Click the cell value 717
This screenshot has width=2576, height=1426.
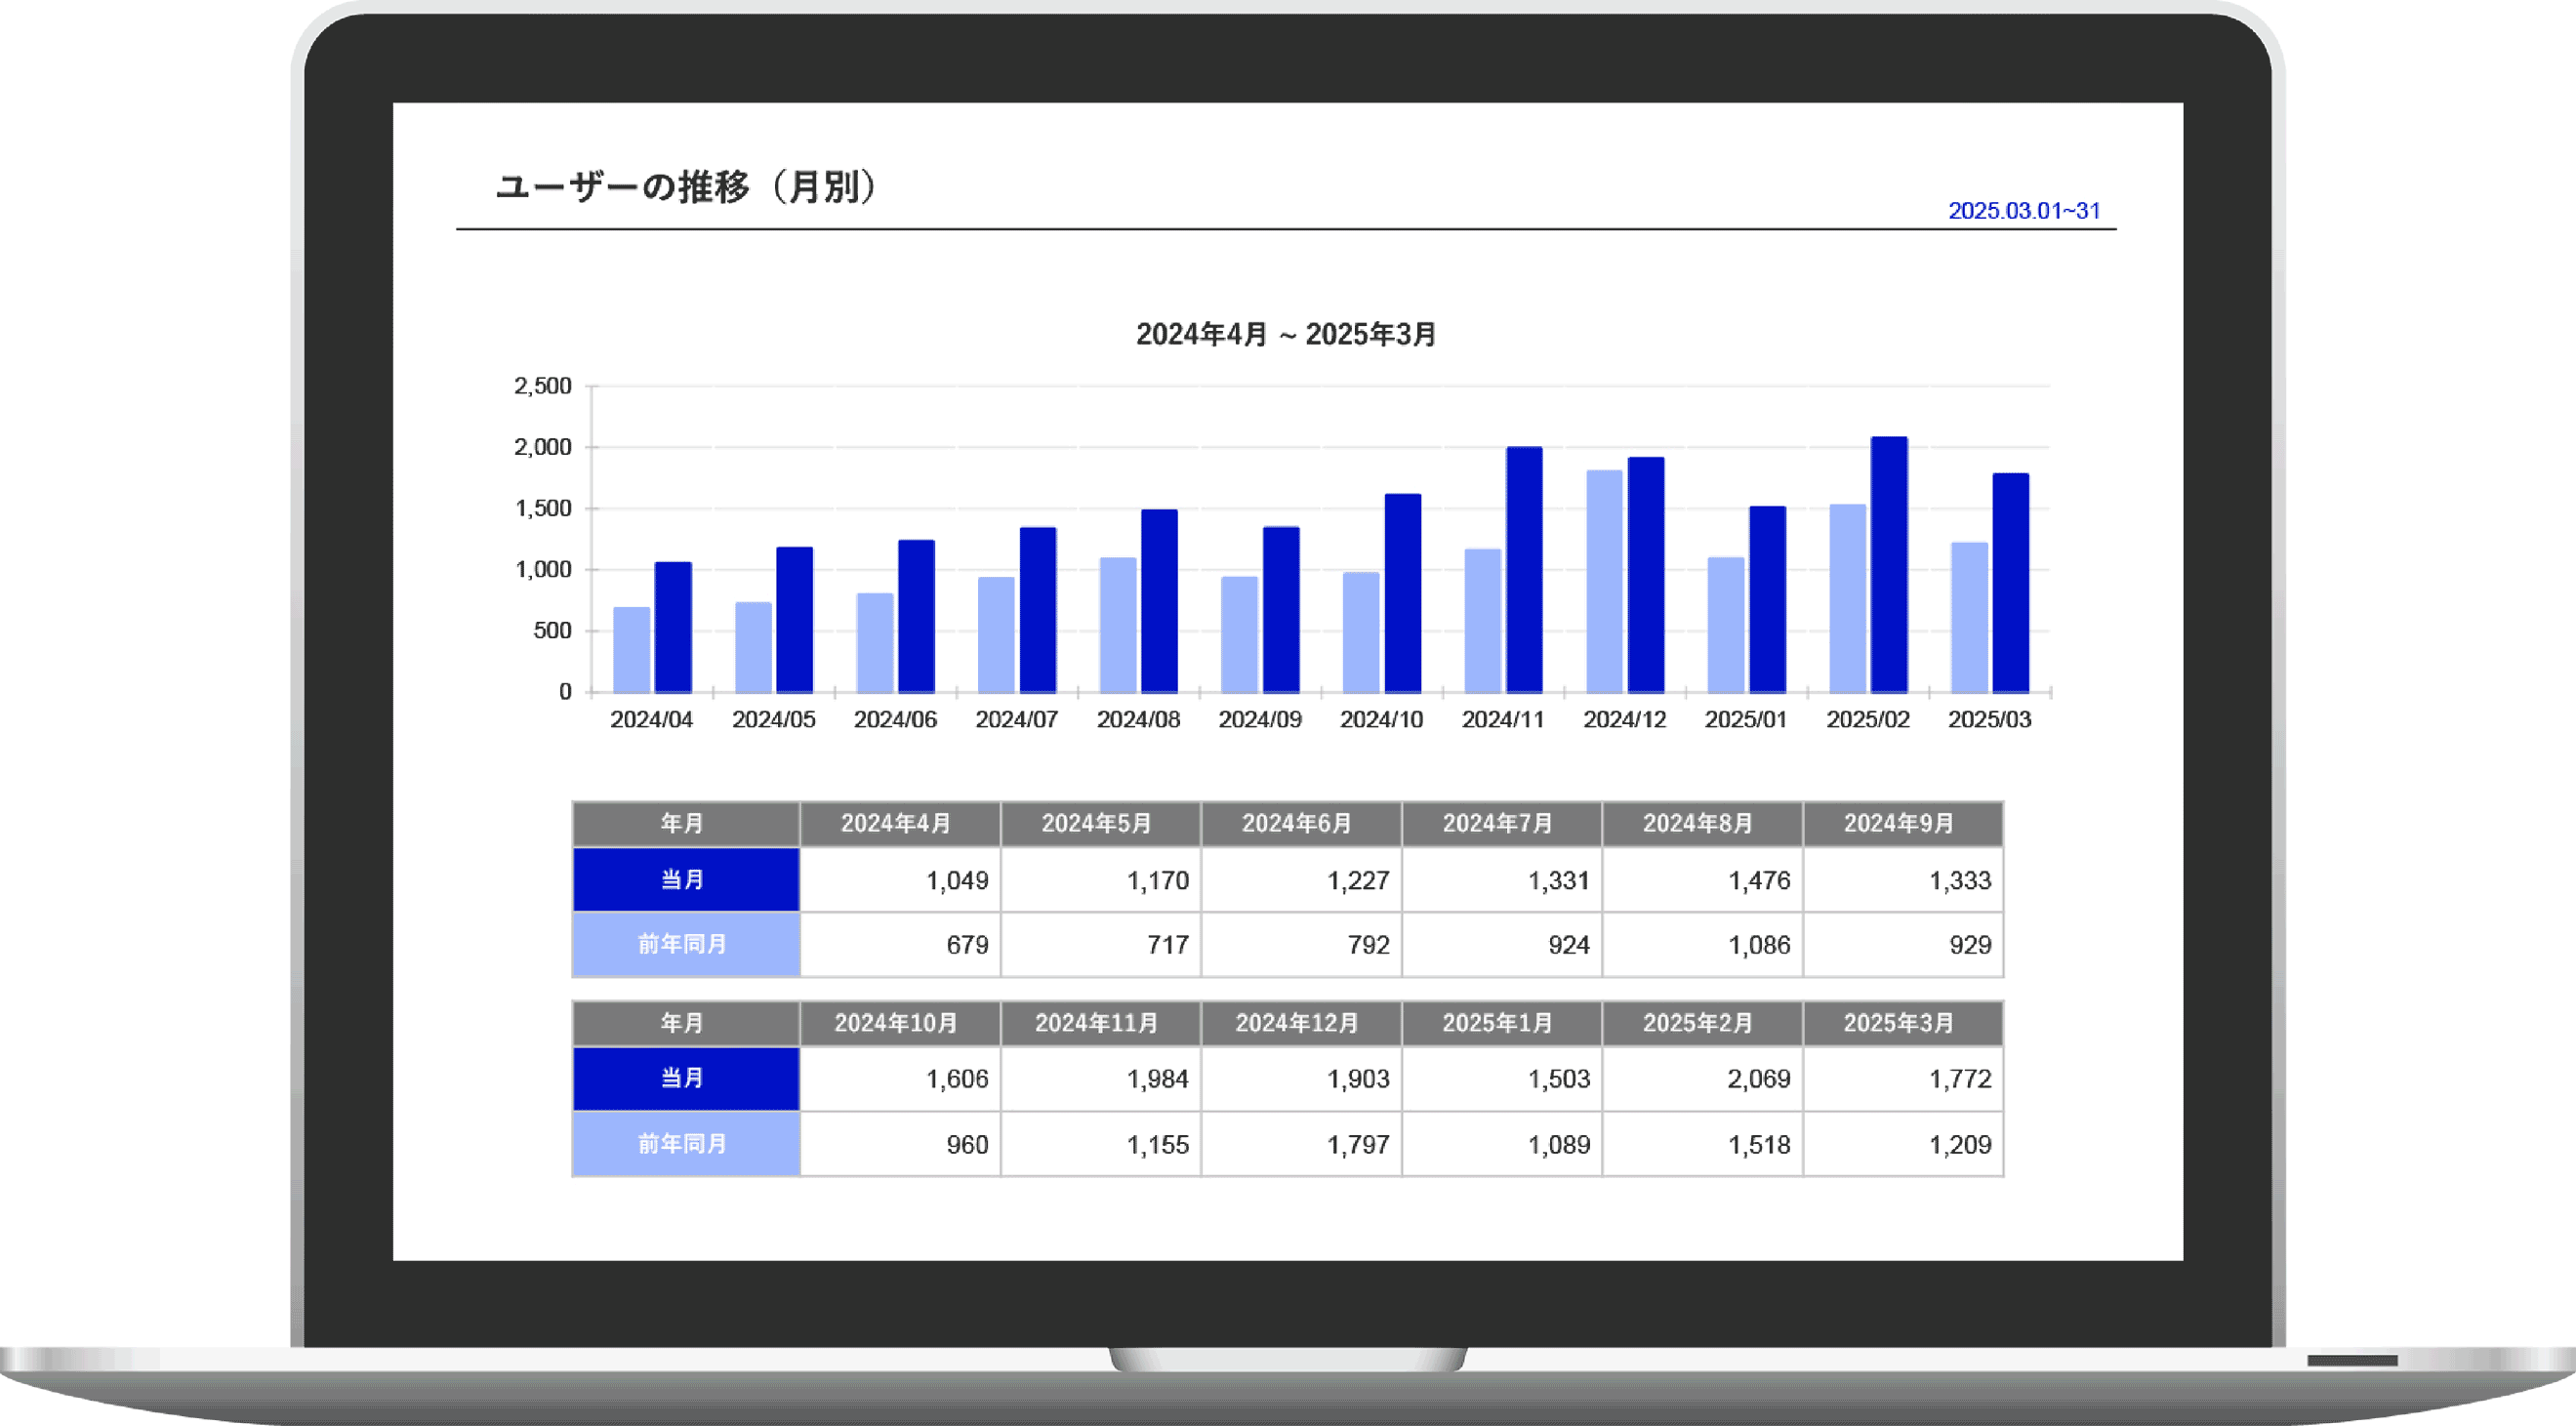(x=1168, y=945)
